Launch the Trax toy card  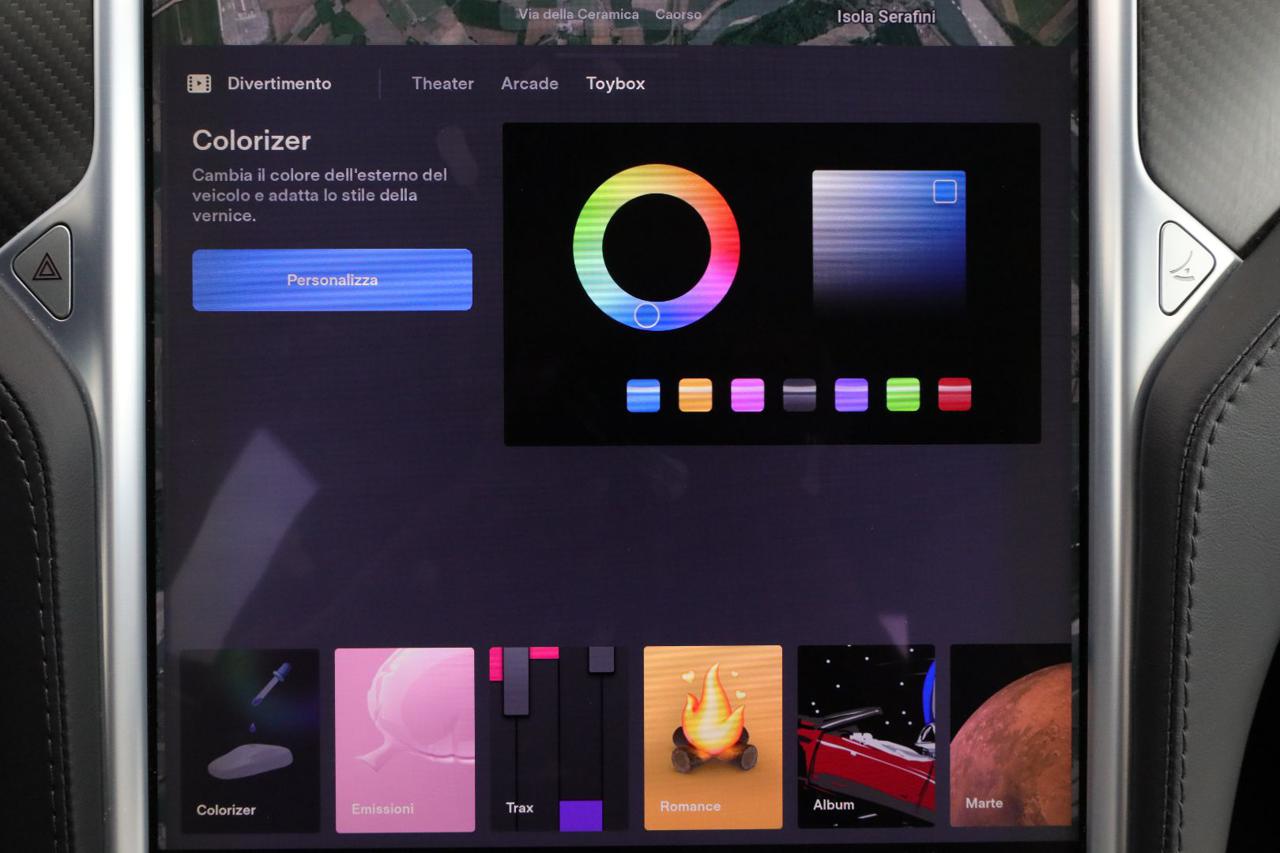coord(559,738)
